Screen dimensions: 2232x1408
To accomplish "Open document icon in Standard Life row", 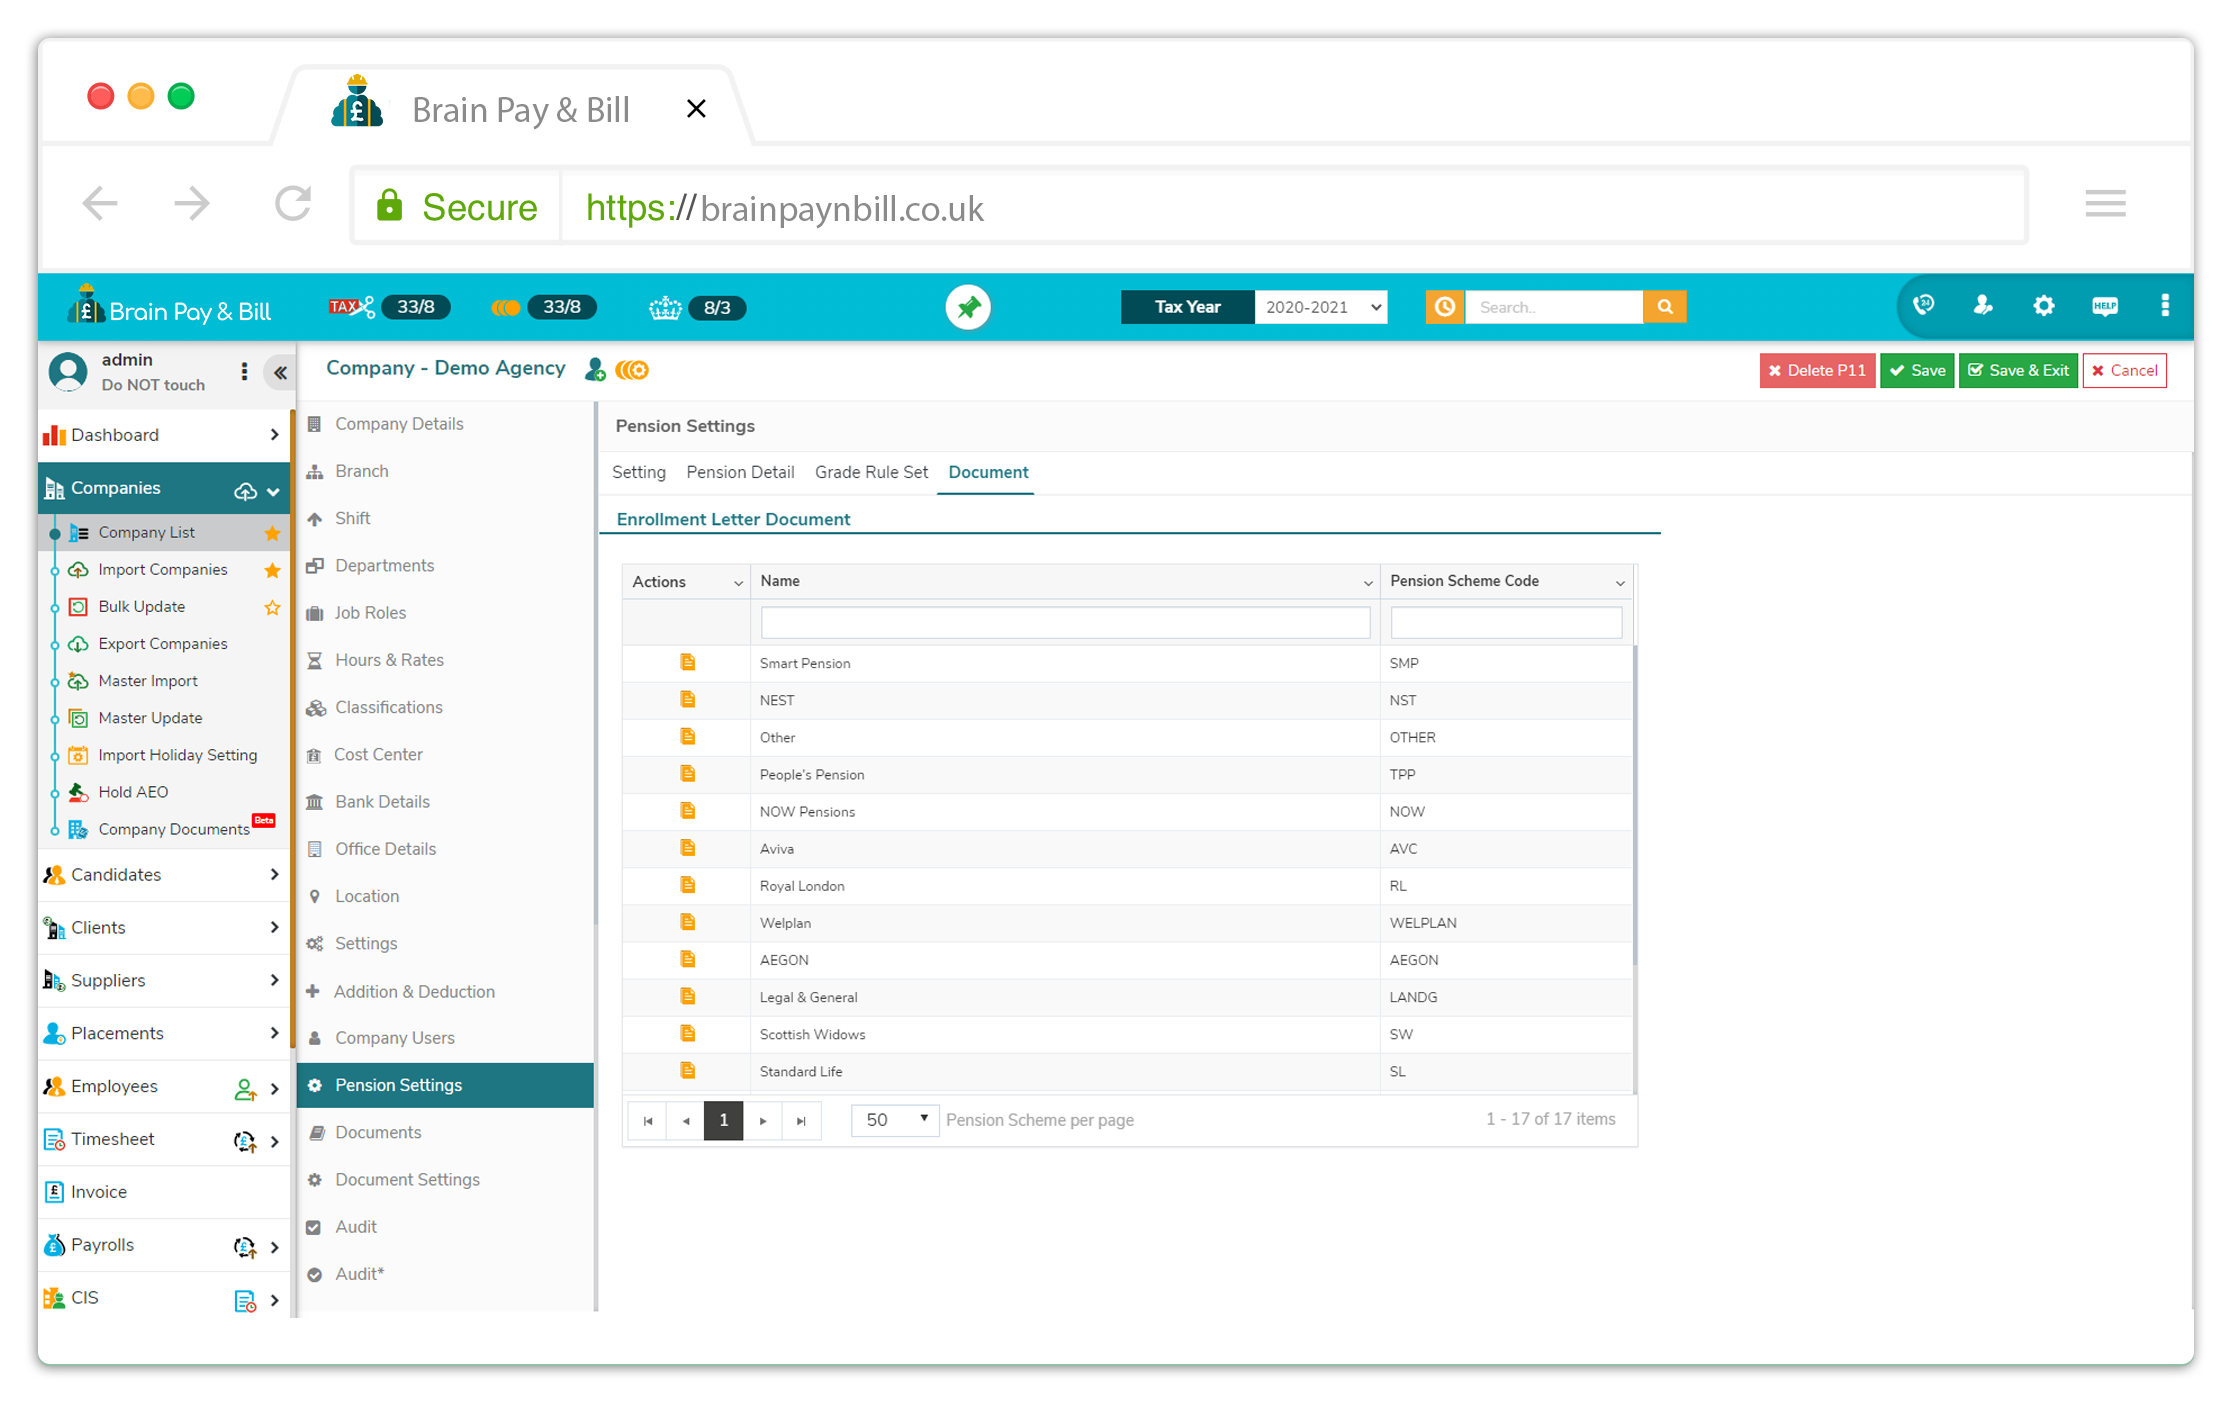I will 688,1070.
